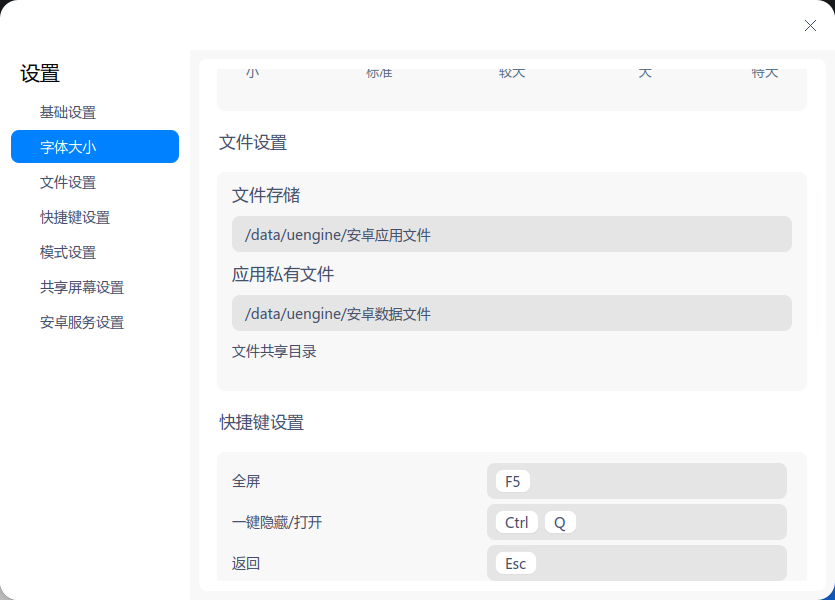Select the 标准 font size option
835x600 pixels.
pos(381,72)
